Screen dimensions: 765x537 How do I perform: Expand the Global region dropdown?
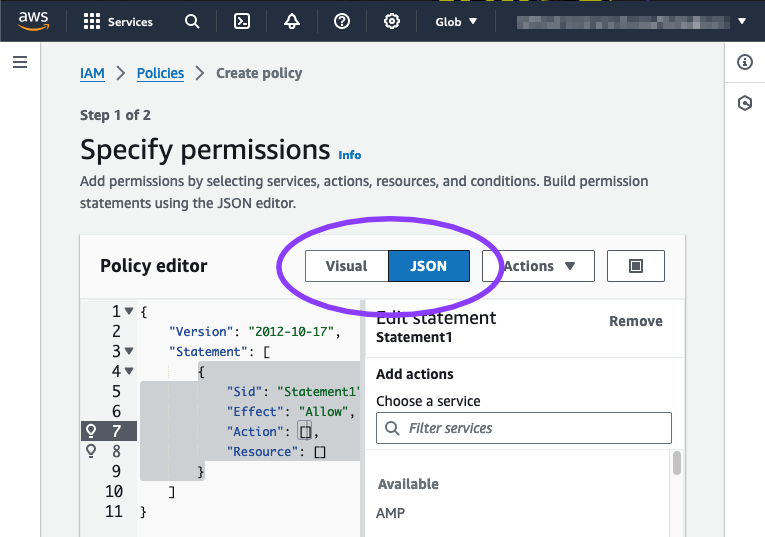(x=456, y=21)
